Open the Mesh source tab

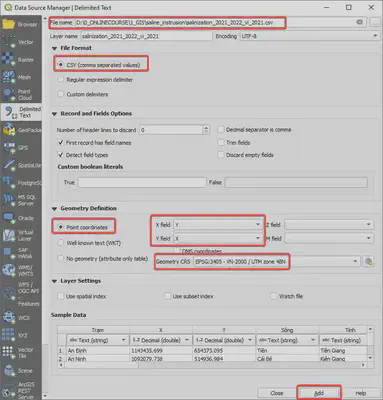(21, 77)
